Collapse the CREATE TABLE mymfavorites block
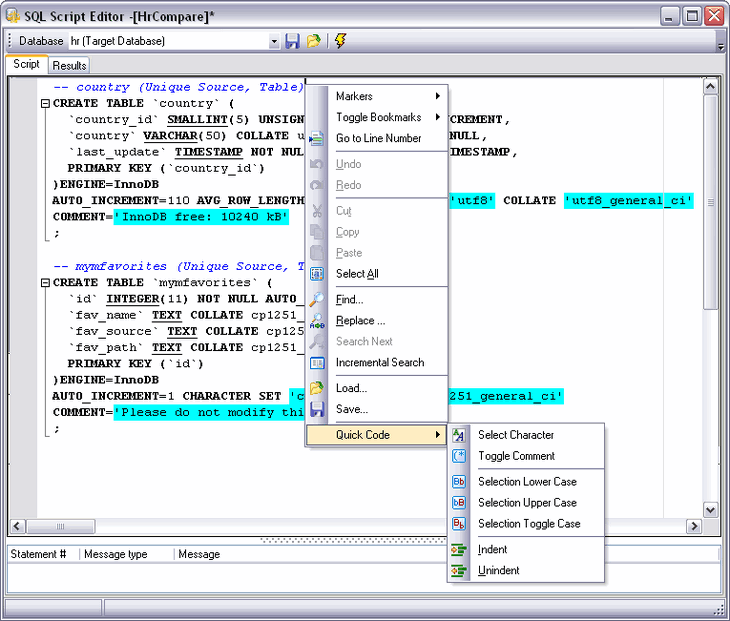730x621 pixels. (x=45, y=283)
